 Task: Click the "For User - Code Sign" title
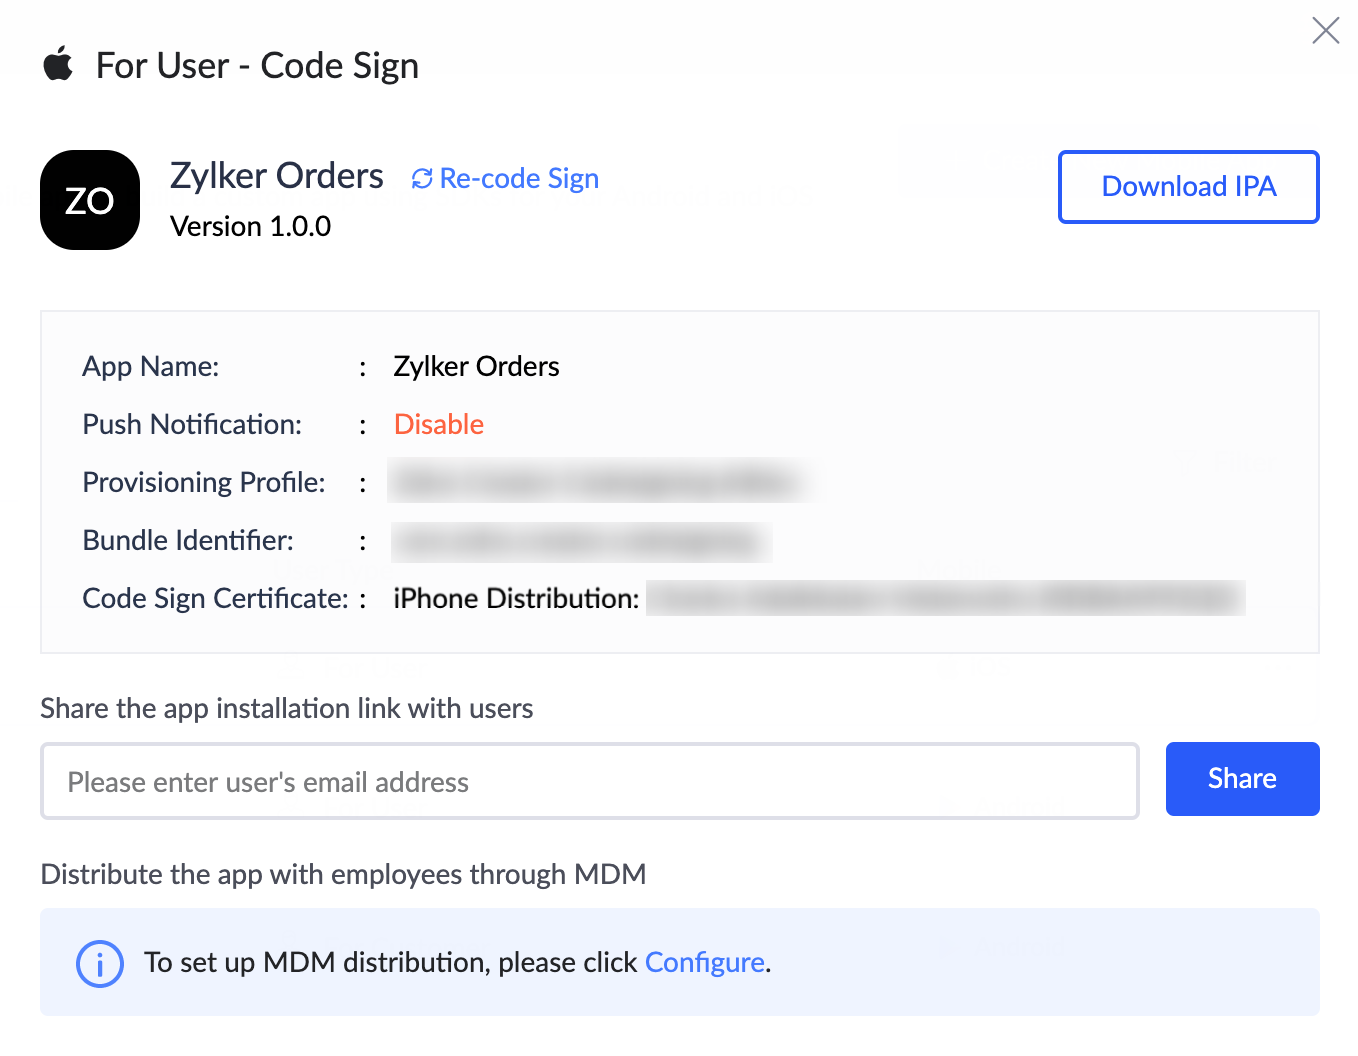[x=257, y=66]
